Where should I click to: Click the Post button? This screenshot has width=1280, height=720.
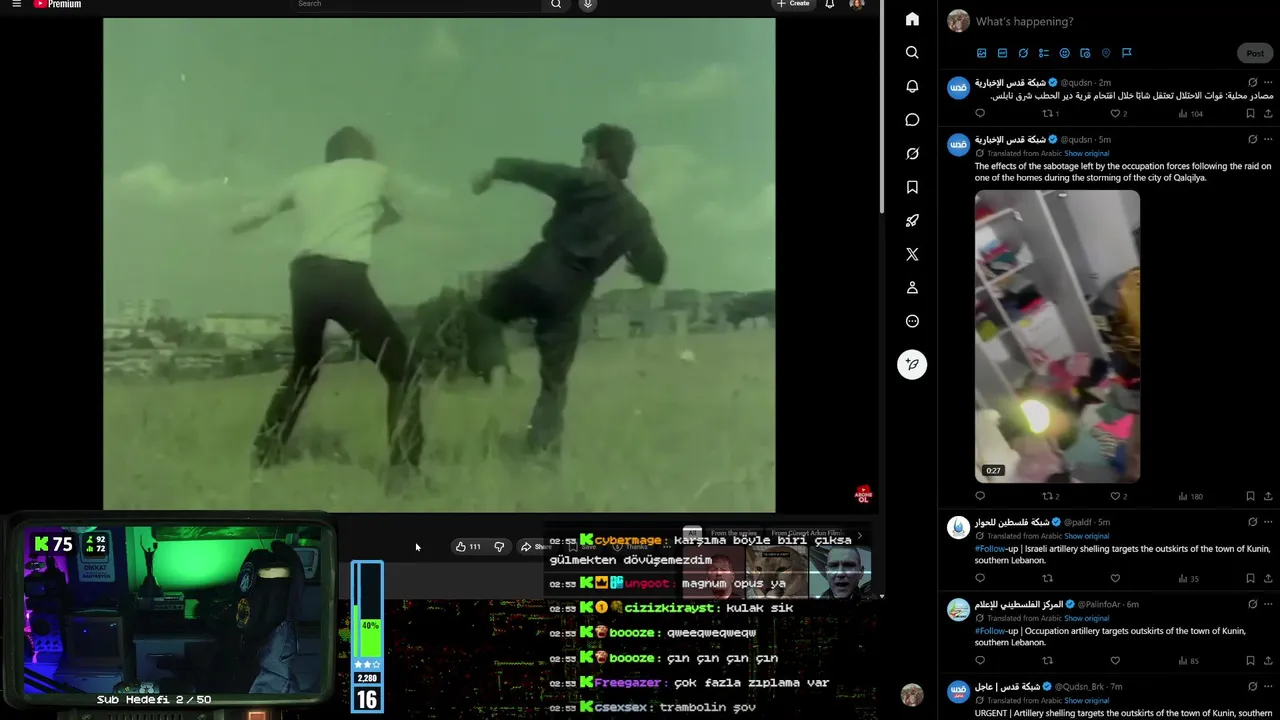pos(1255,53)
